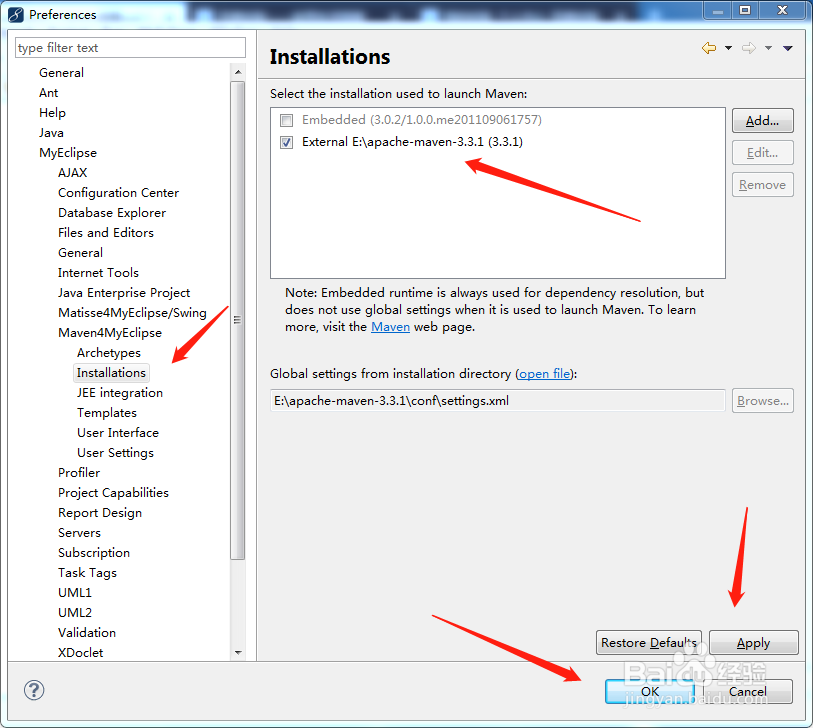Screen dimensions: 813x728
Task: Click the help question mark icon
Action: coord(34,690)
